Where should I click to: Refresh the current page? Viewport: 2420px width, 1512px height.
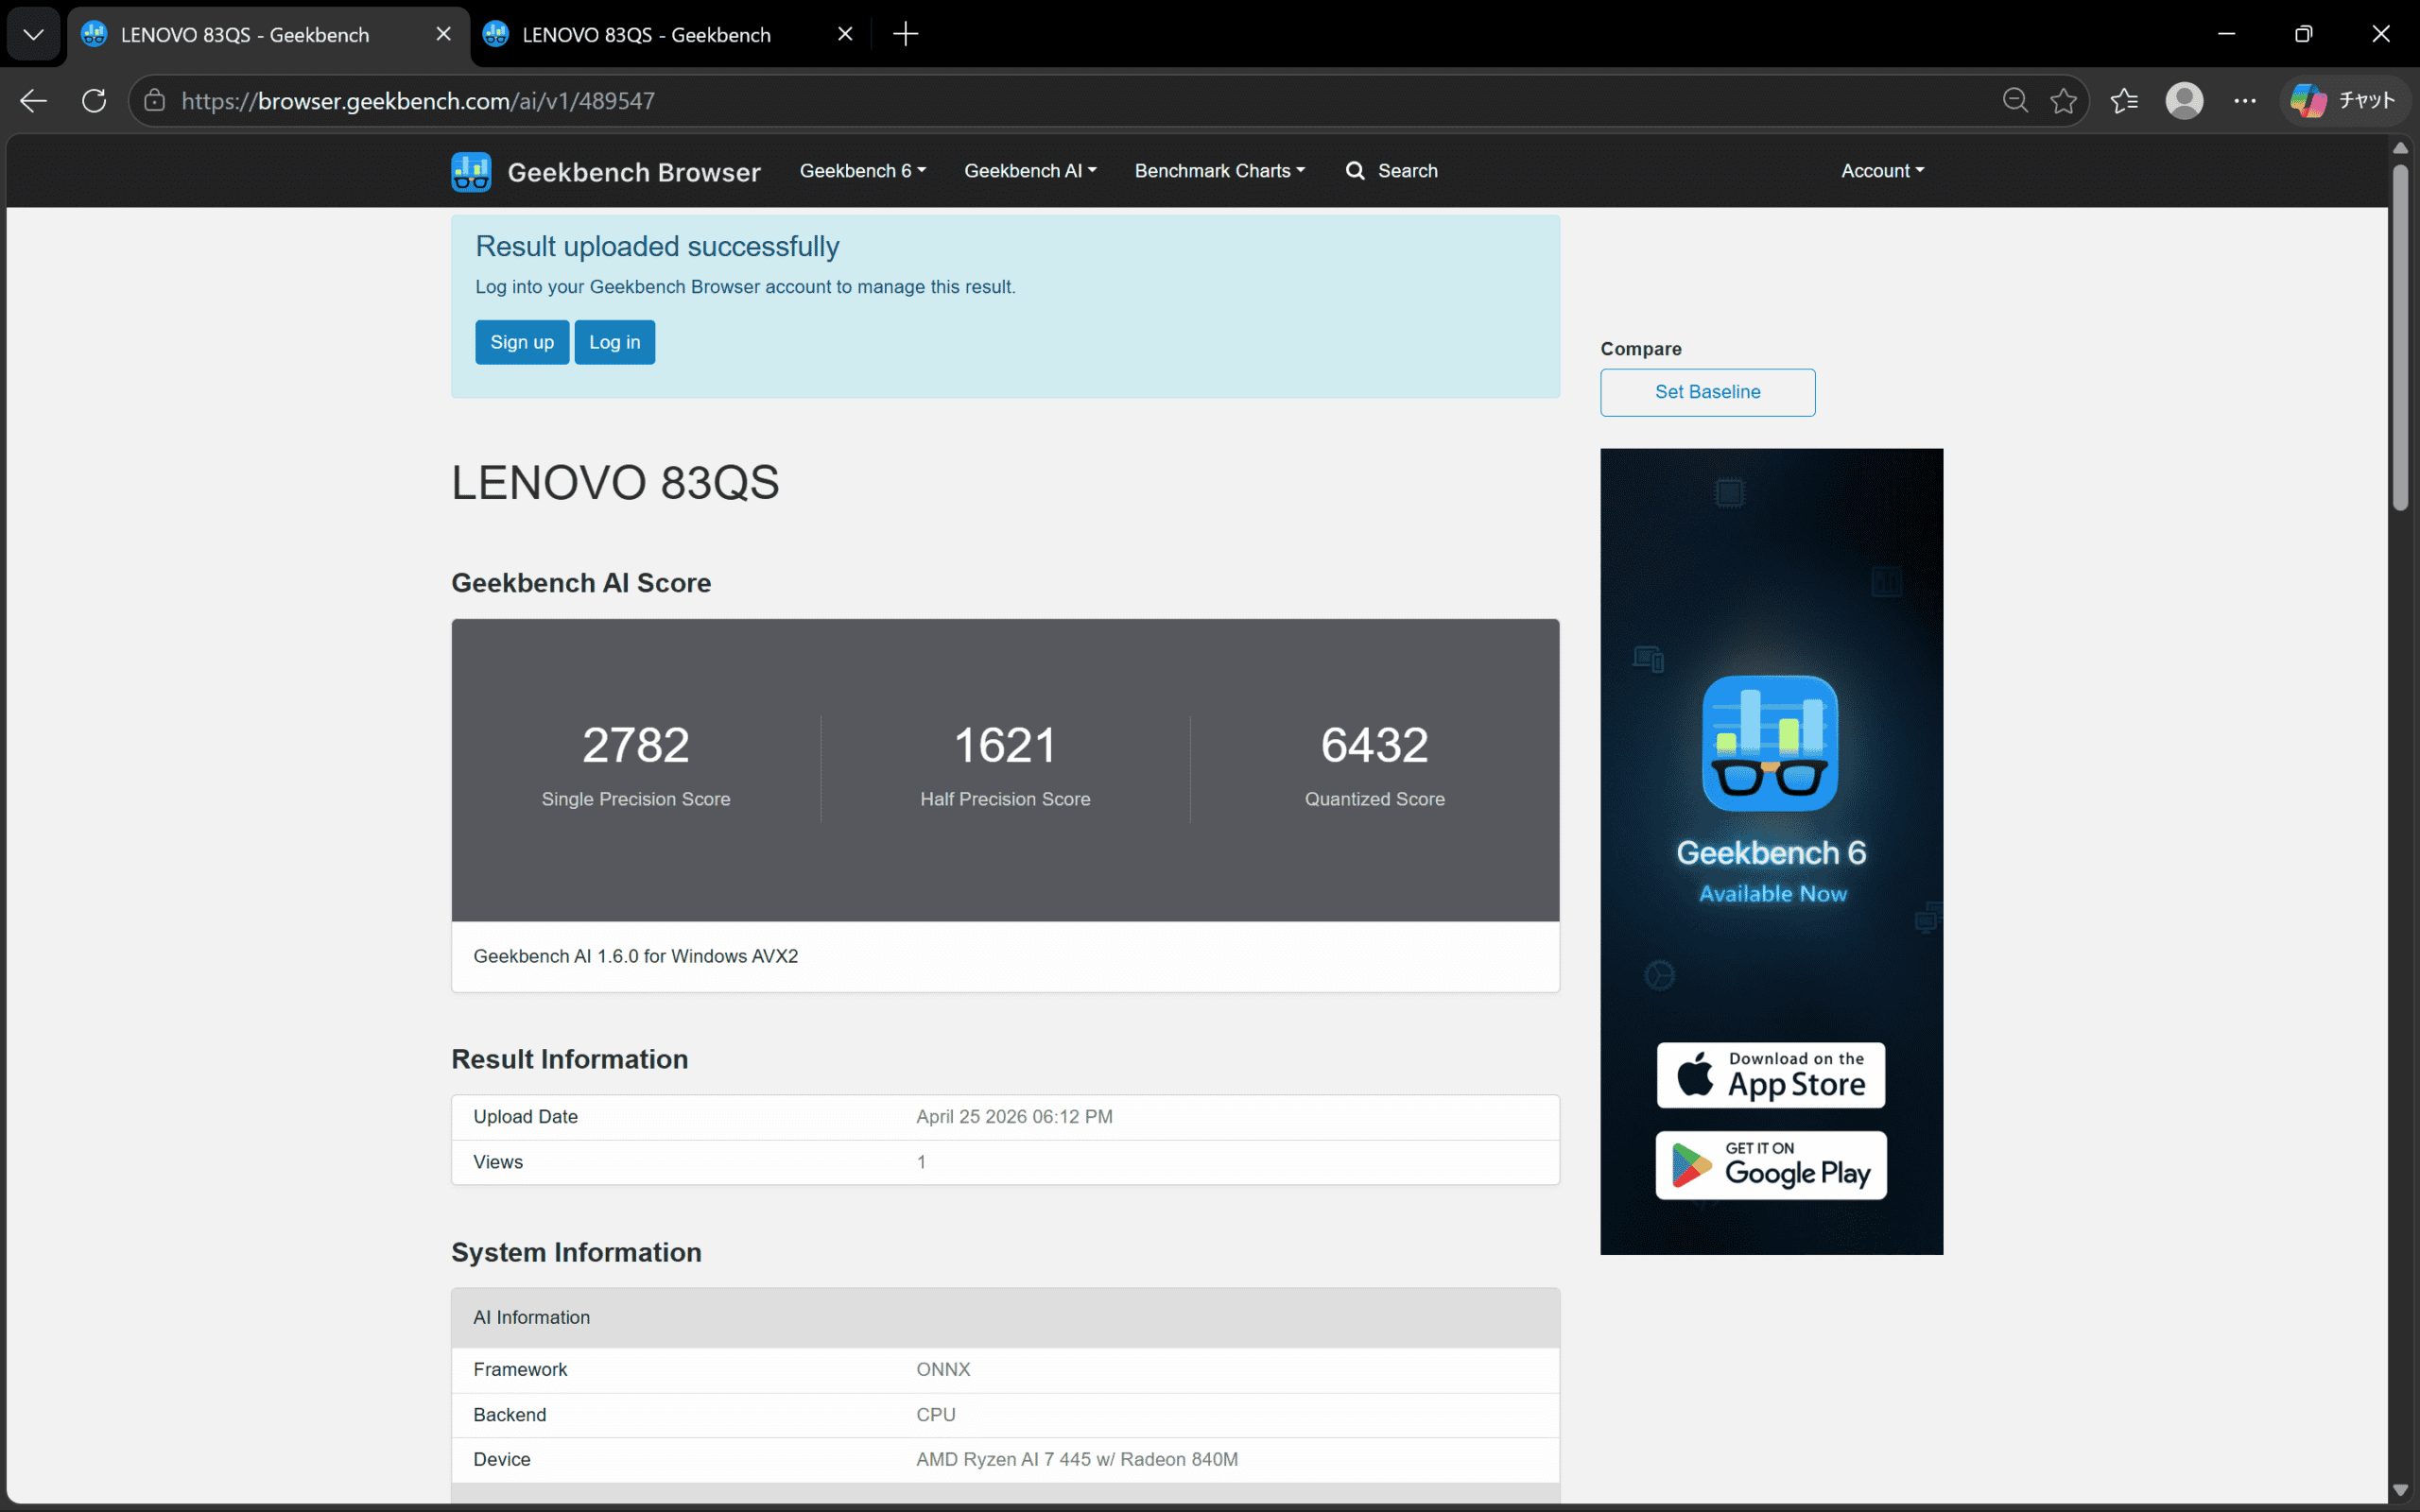point(93,100)
